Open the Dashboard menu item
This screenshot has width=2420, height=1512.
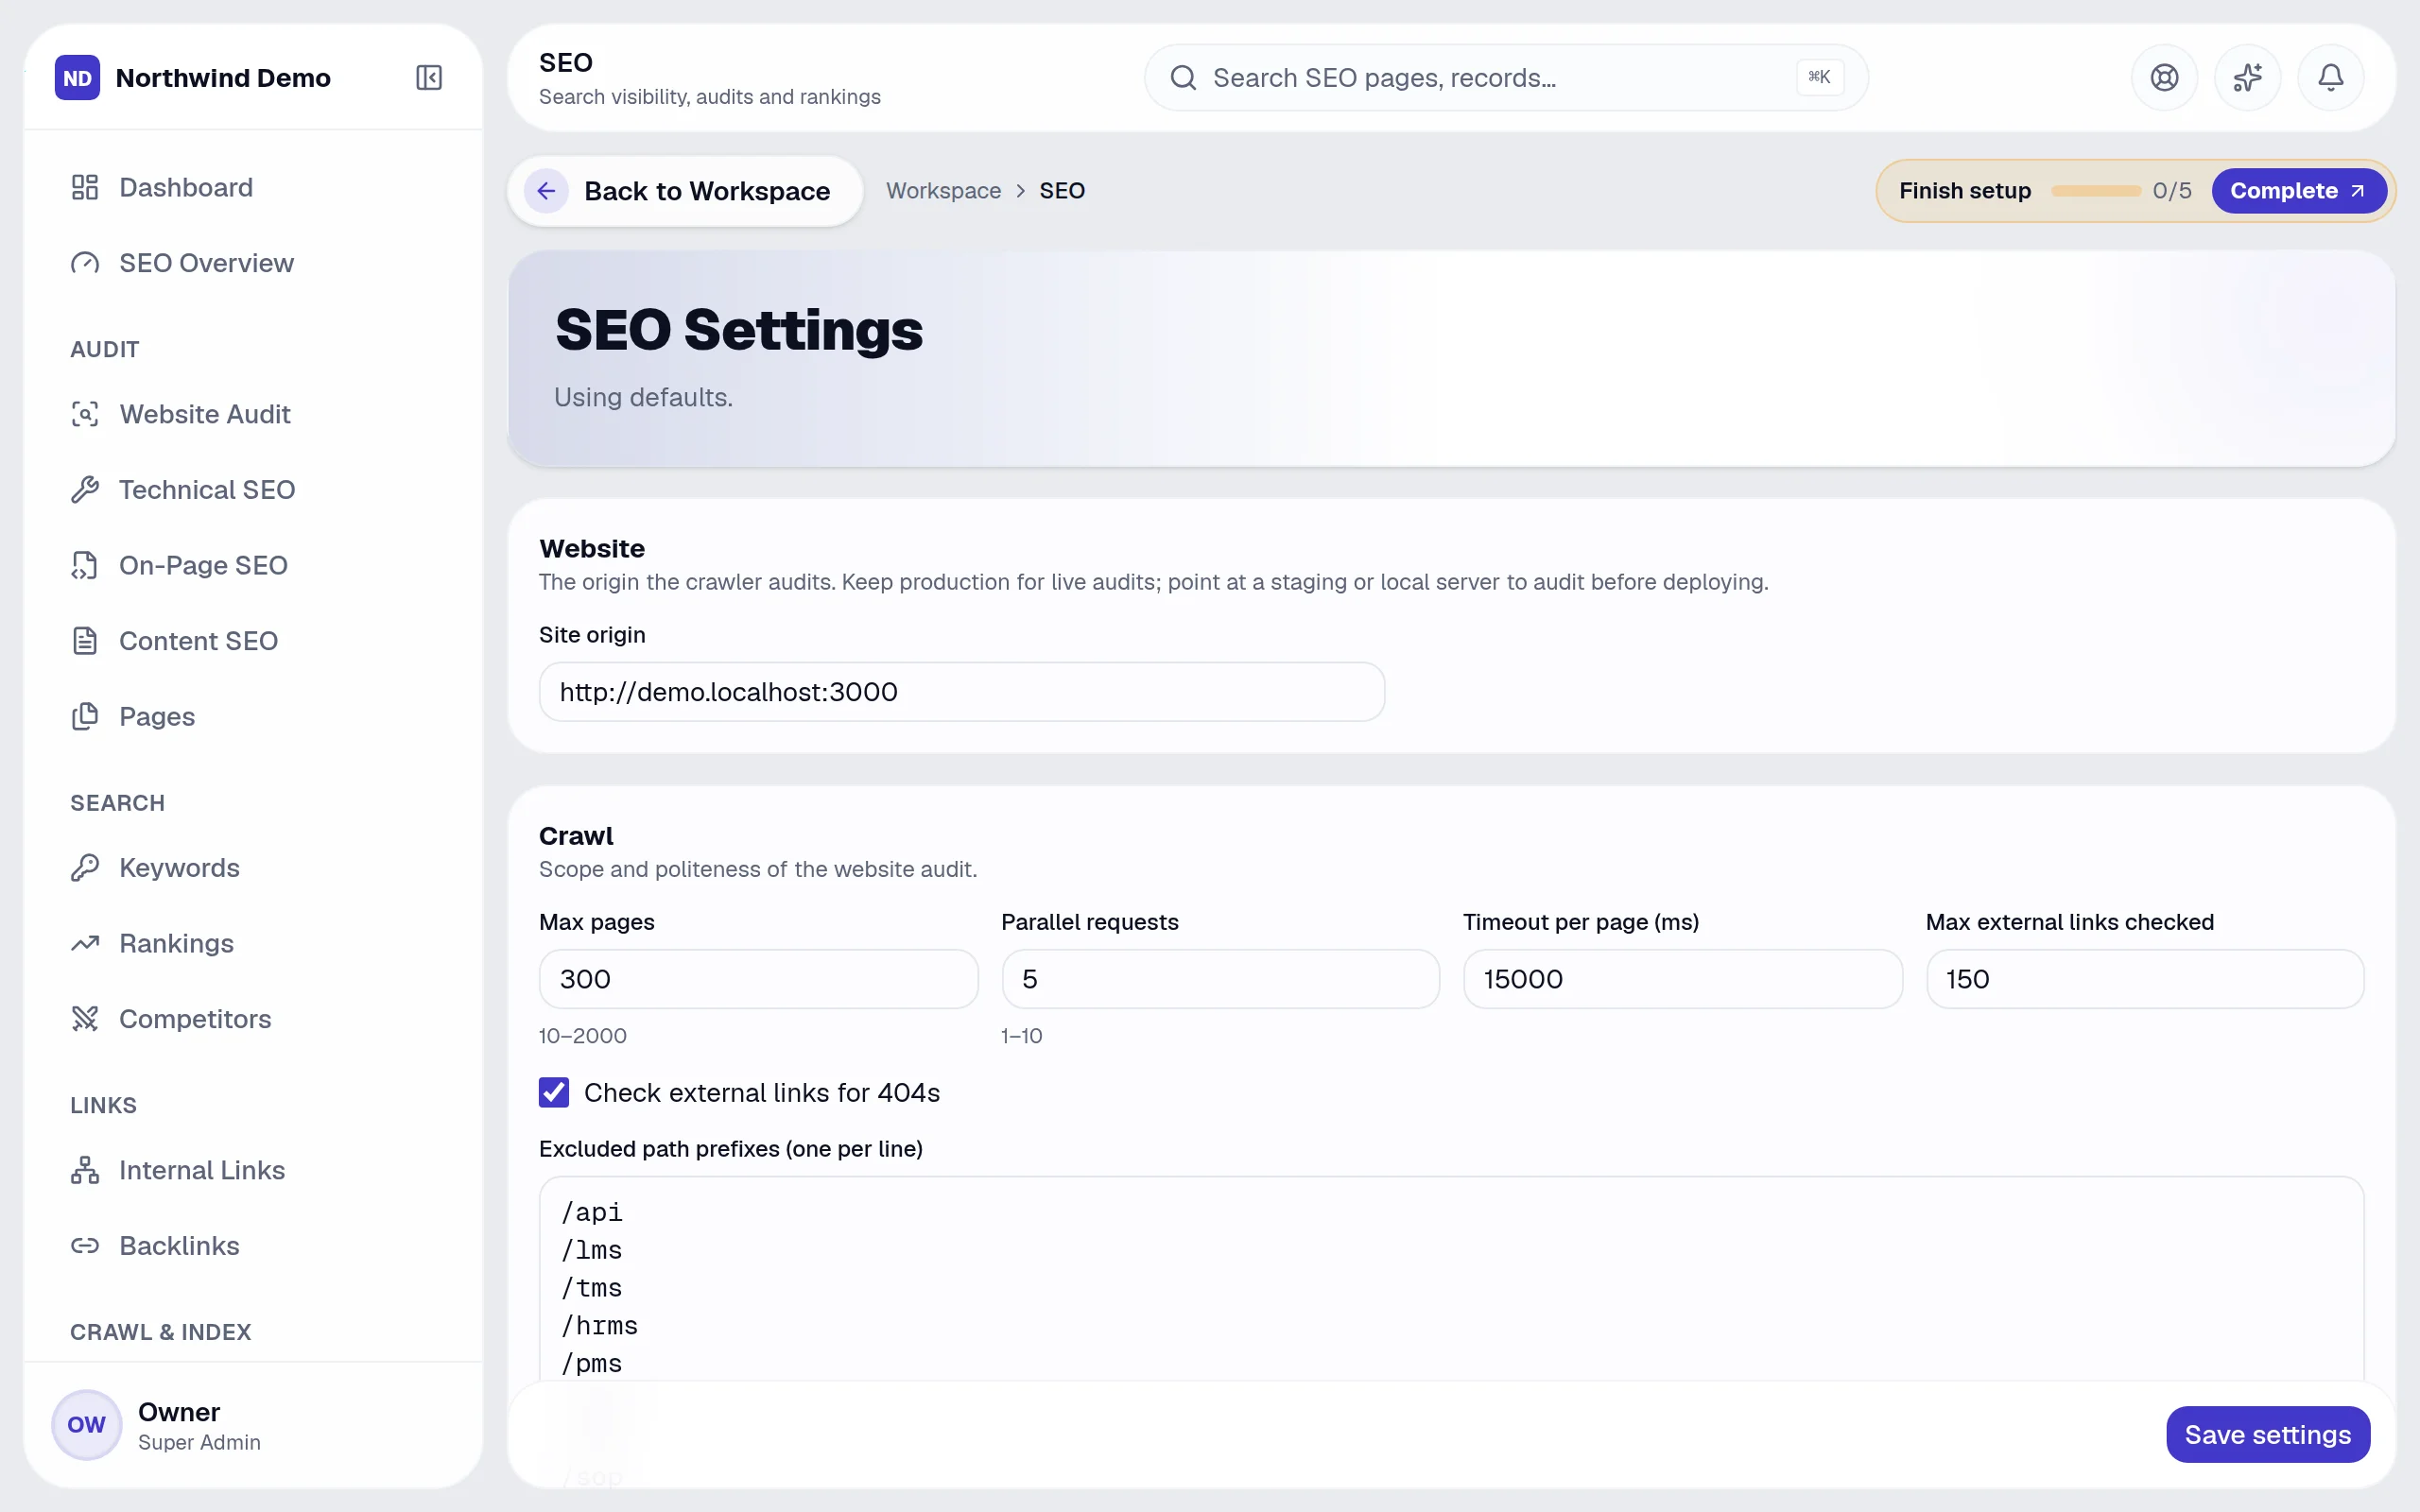[253, 187]
